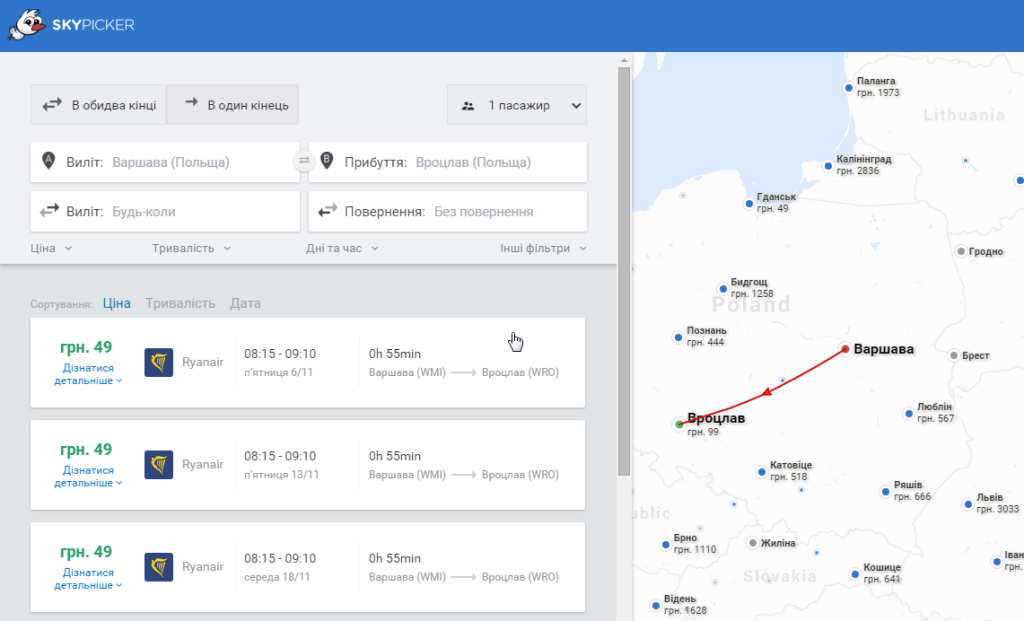Select Катовіце map marker dot

point(761,471)
